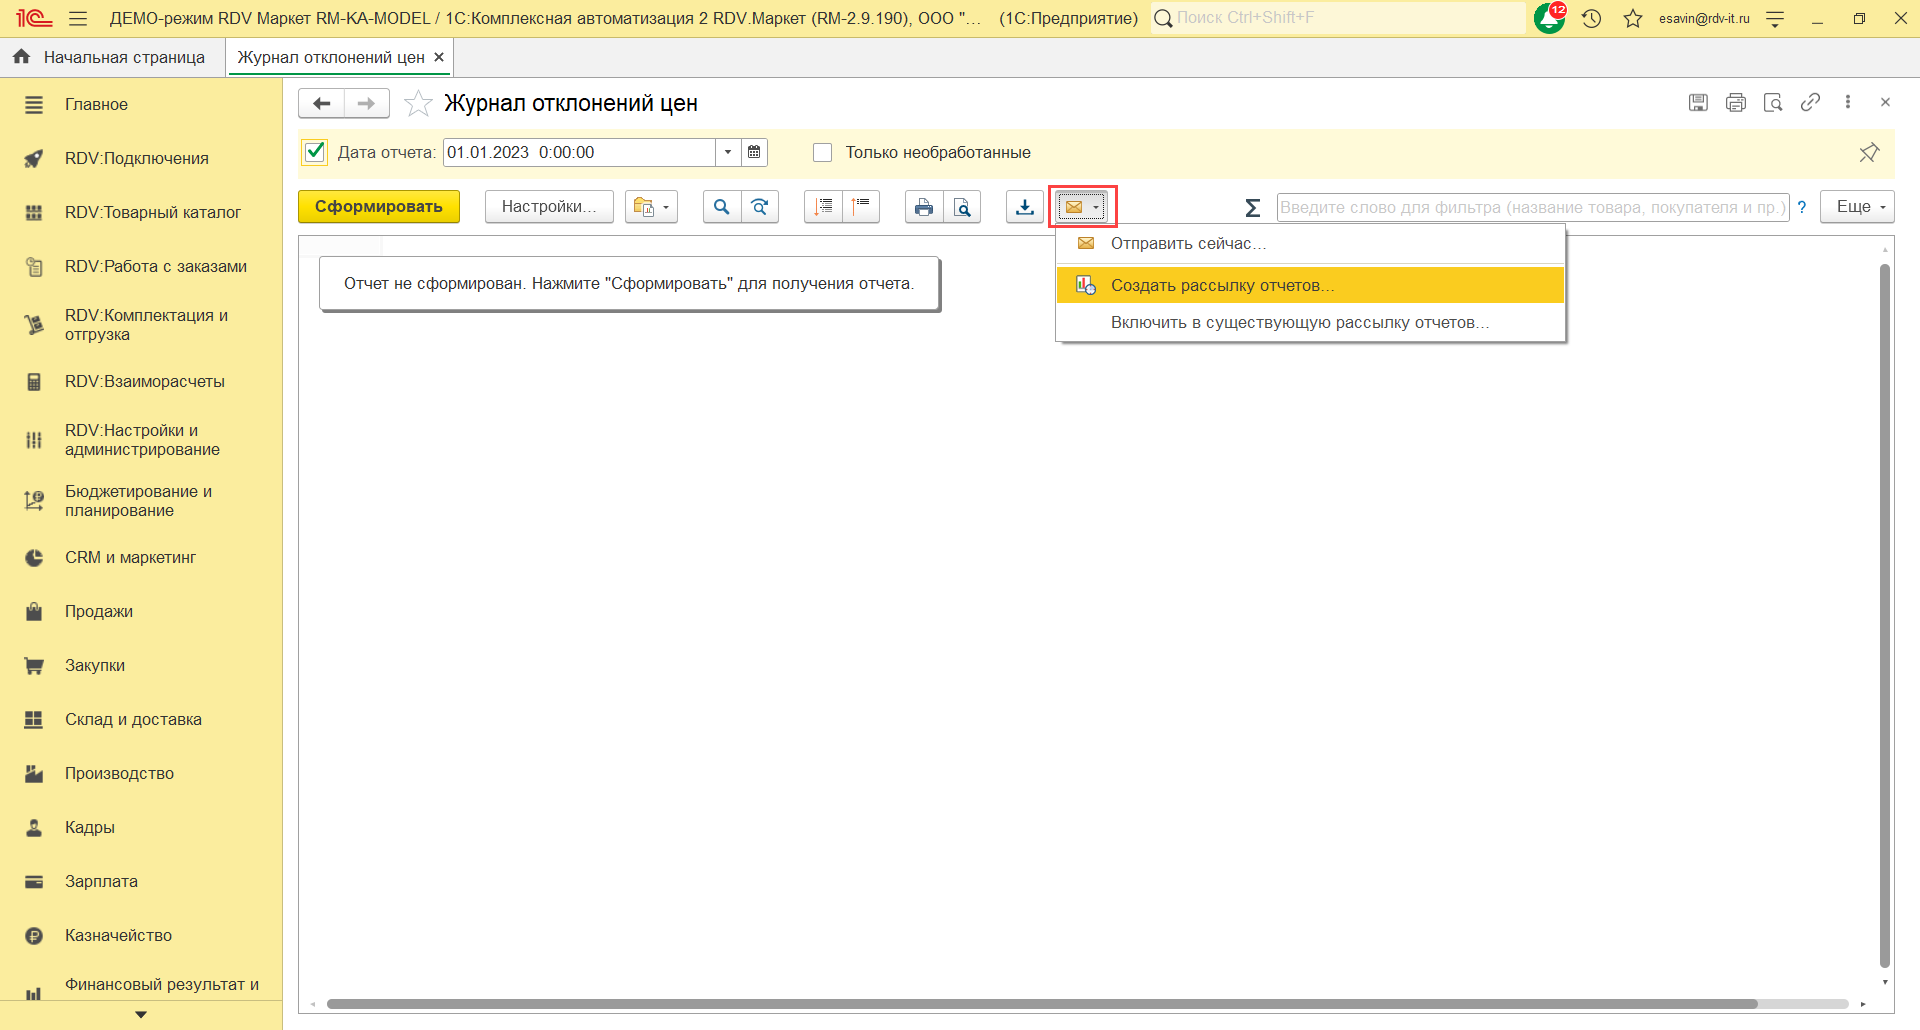
Task: Click the save report download icon
Action: pyautogui.click(x=1025, y=207)
